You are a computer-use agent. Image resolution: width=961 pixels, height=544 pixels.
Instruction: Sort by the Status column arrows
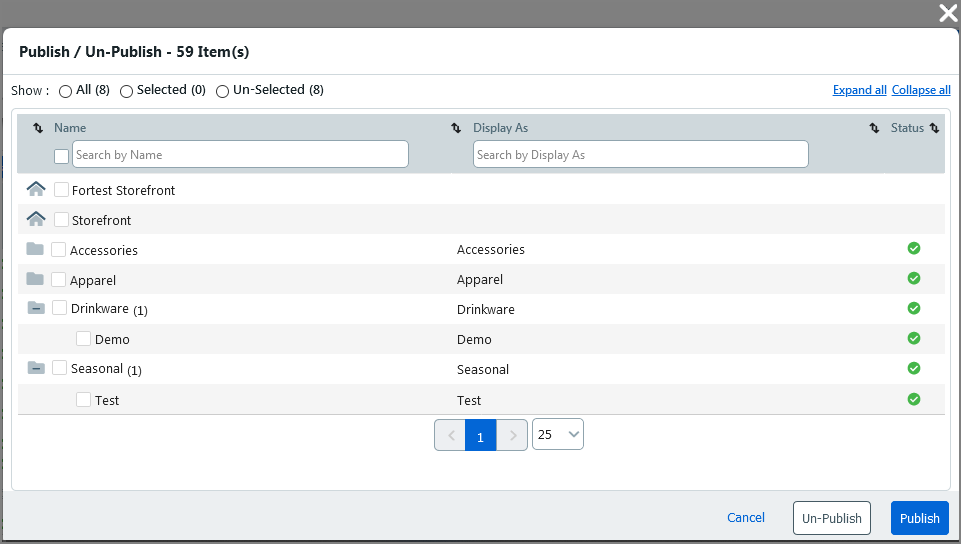point(934,128)
